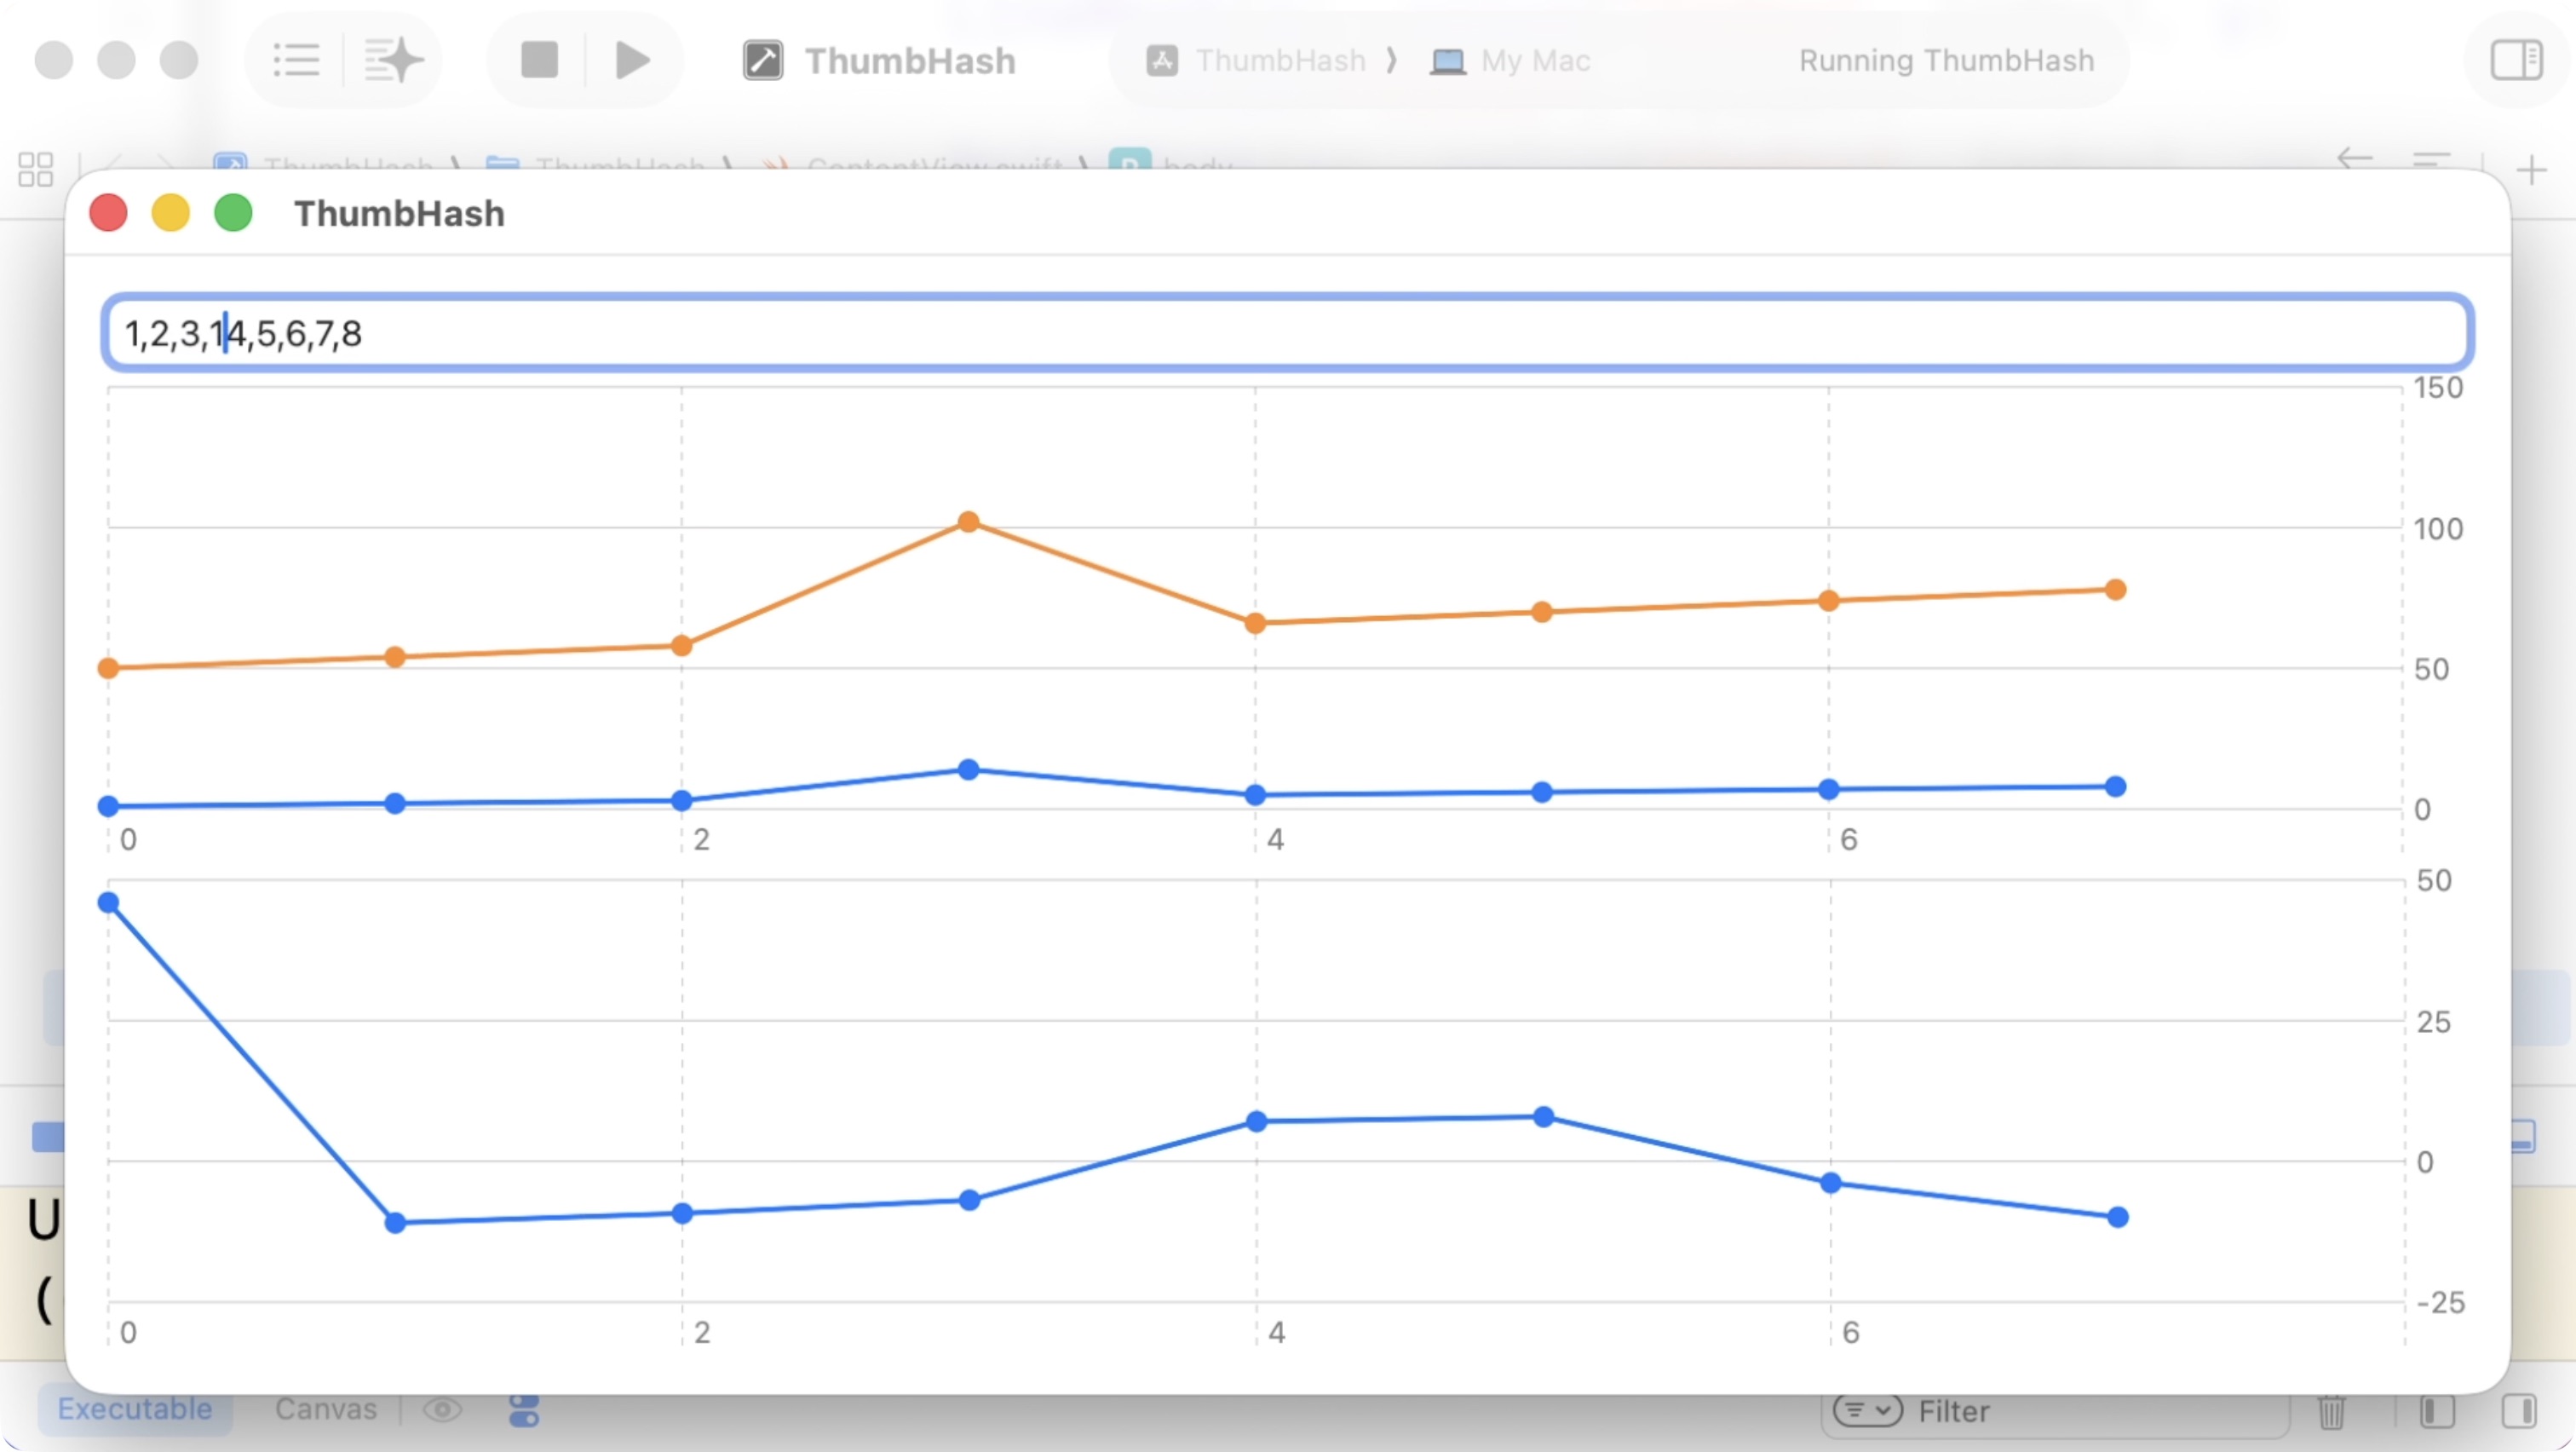2576x1452 pixels.
Task: Open the console filter options dropdown
Action: tap(1866, 1411)
